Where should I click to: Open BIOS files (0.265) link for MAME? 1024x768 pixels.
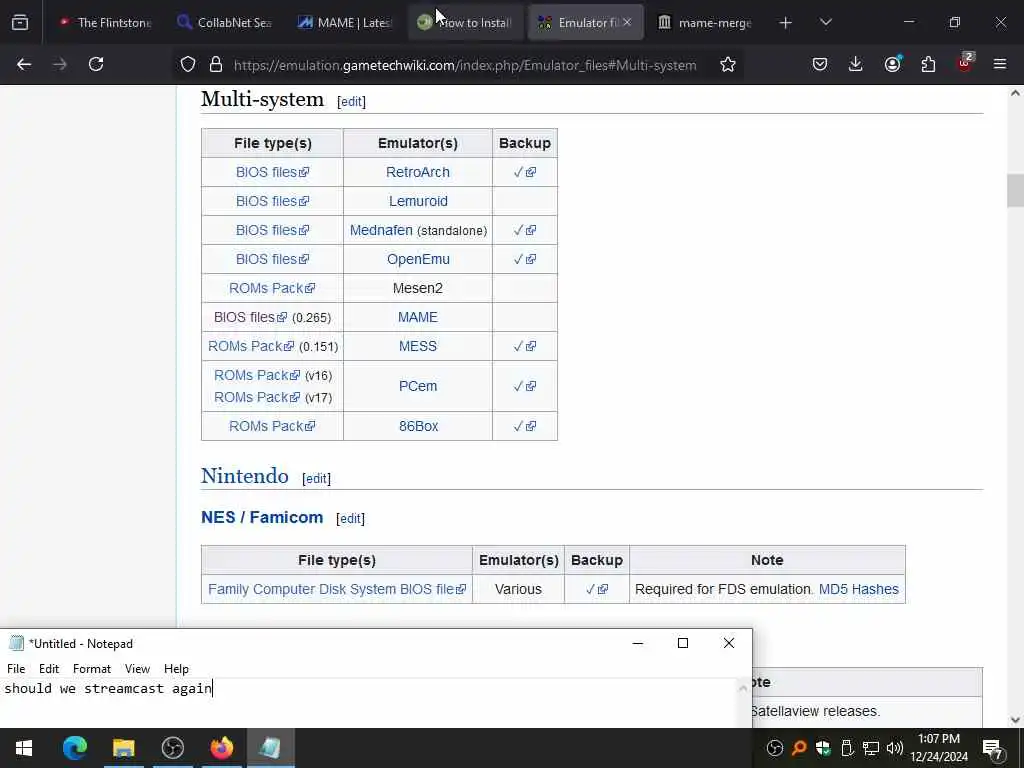(x=250, y=317)
